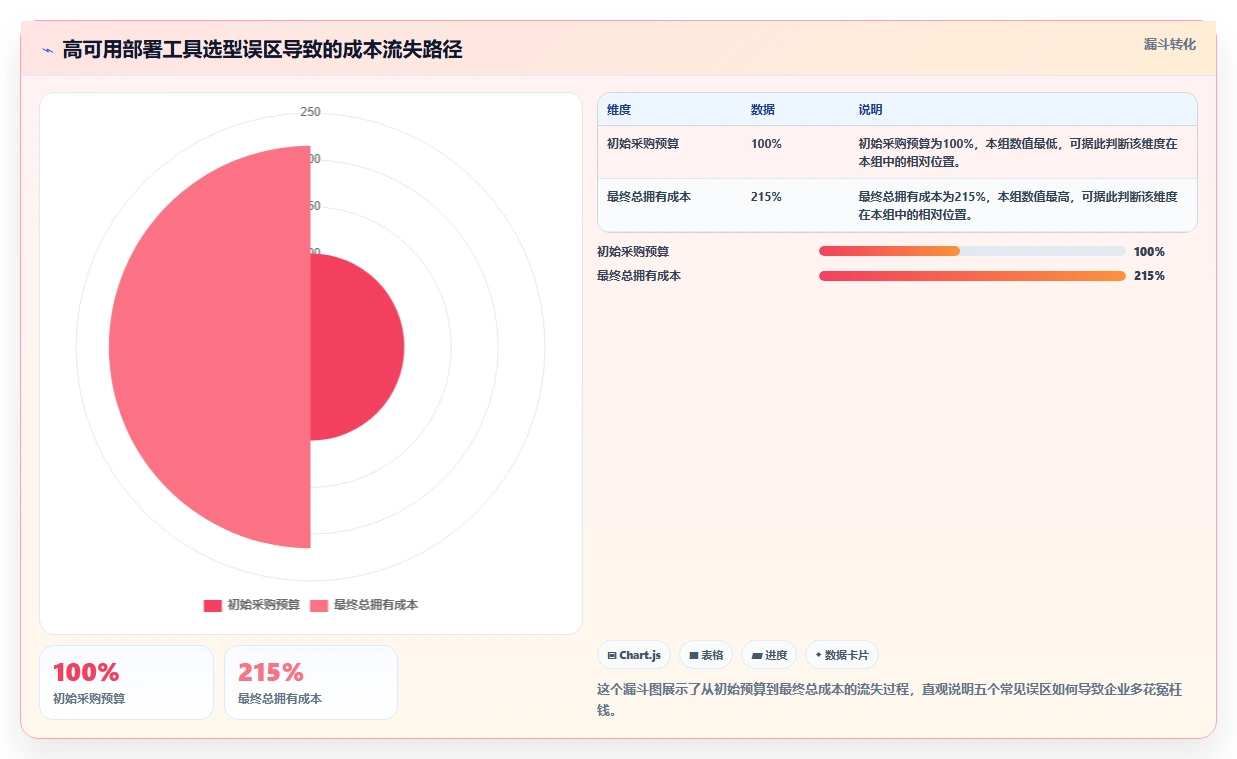Open the 215% 最终总拥有成本 data card

[x=311, y=682]
